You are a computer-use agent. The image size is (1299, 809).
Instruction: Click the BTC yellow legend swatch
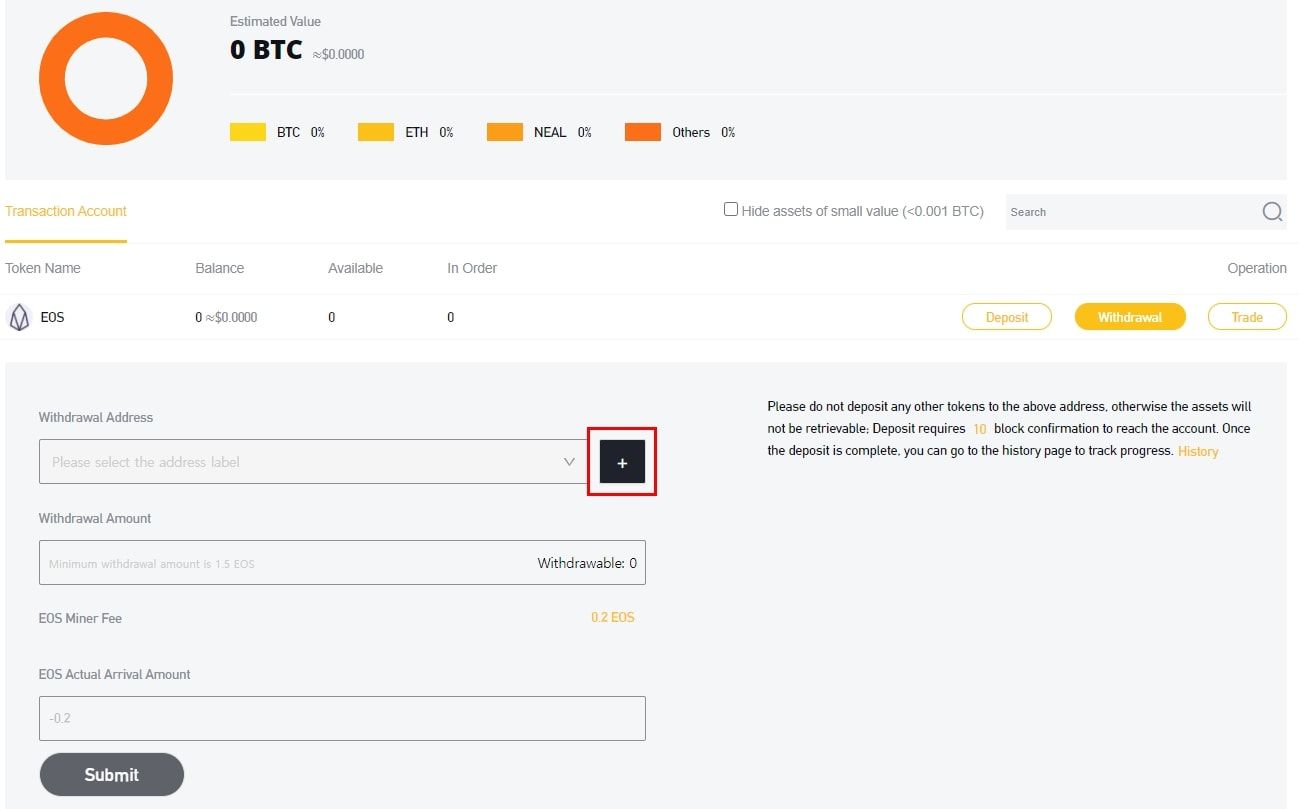248,132
